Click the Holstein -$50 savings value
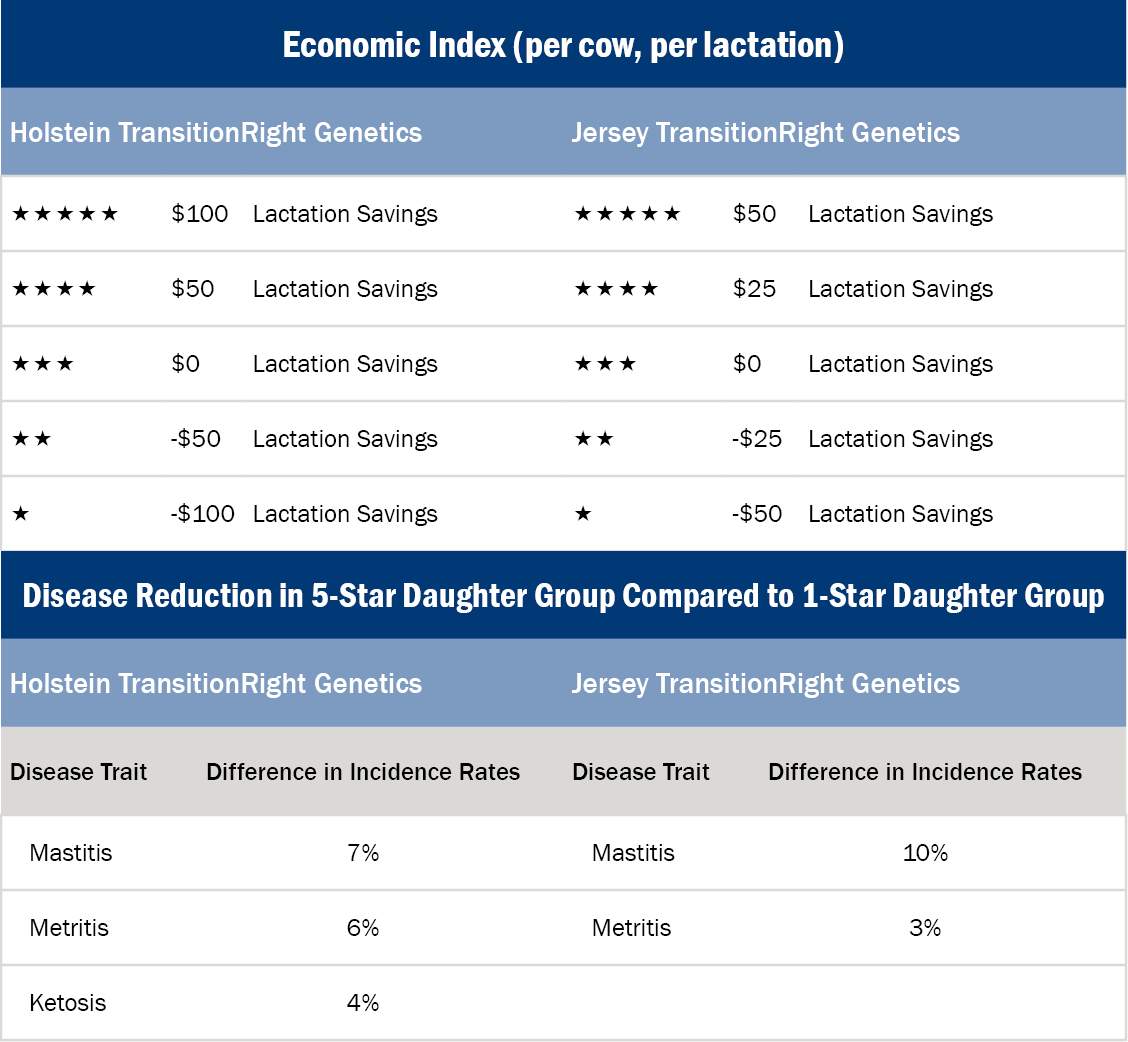 click(195, 439)
